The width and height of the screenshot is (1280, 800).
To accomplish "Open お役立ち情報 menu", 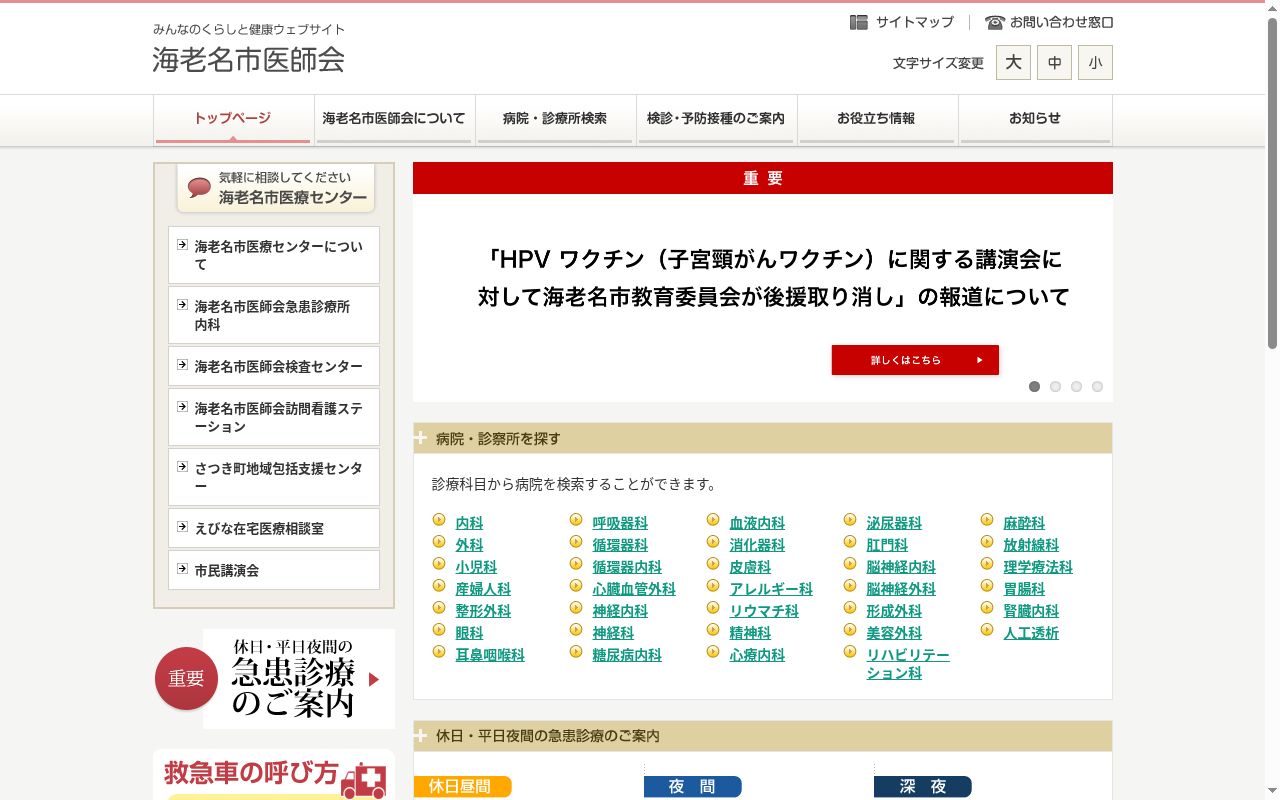I will click(876, 119).
